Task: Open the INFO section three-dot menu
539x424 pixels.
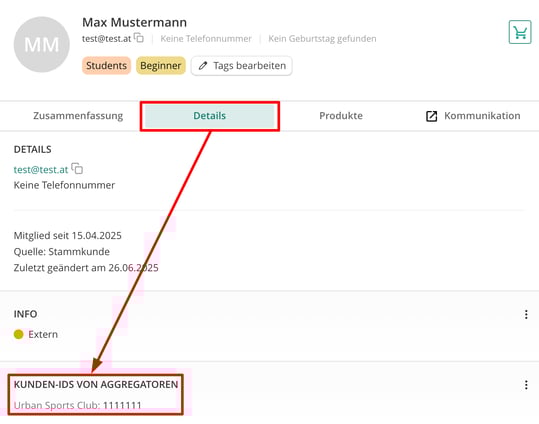Action: pyautogui.click(x=526, y=314)
